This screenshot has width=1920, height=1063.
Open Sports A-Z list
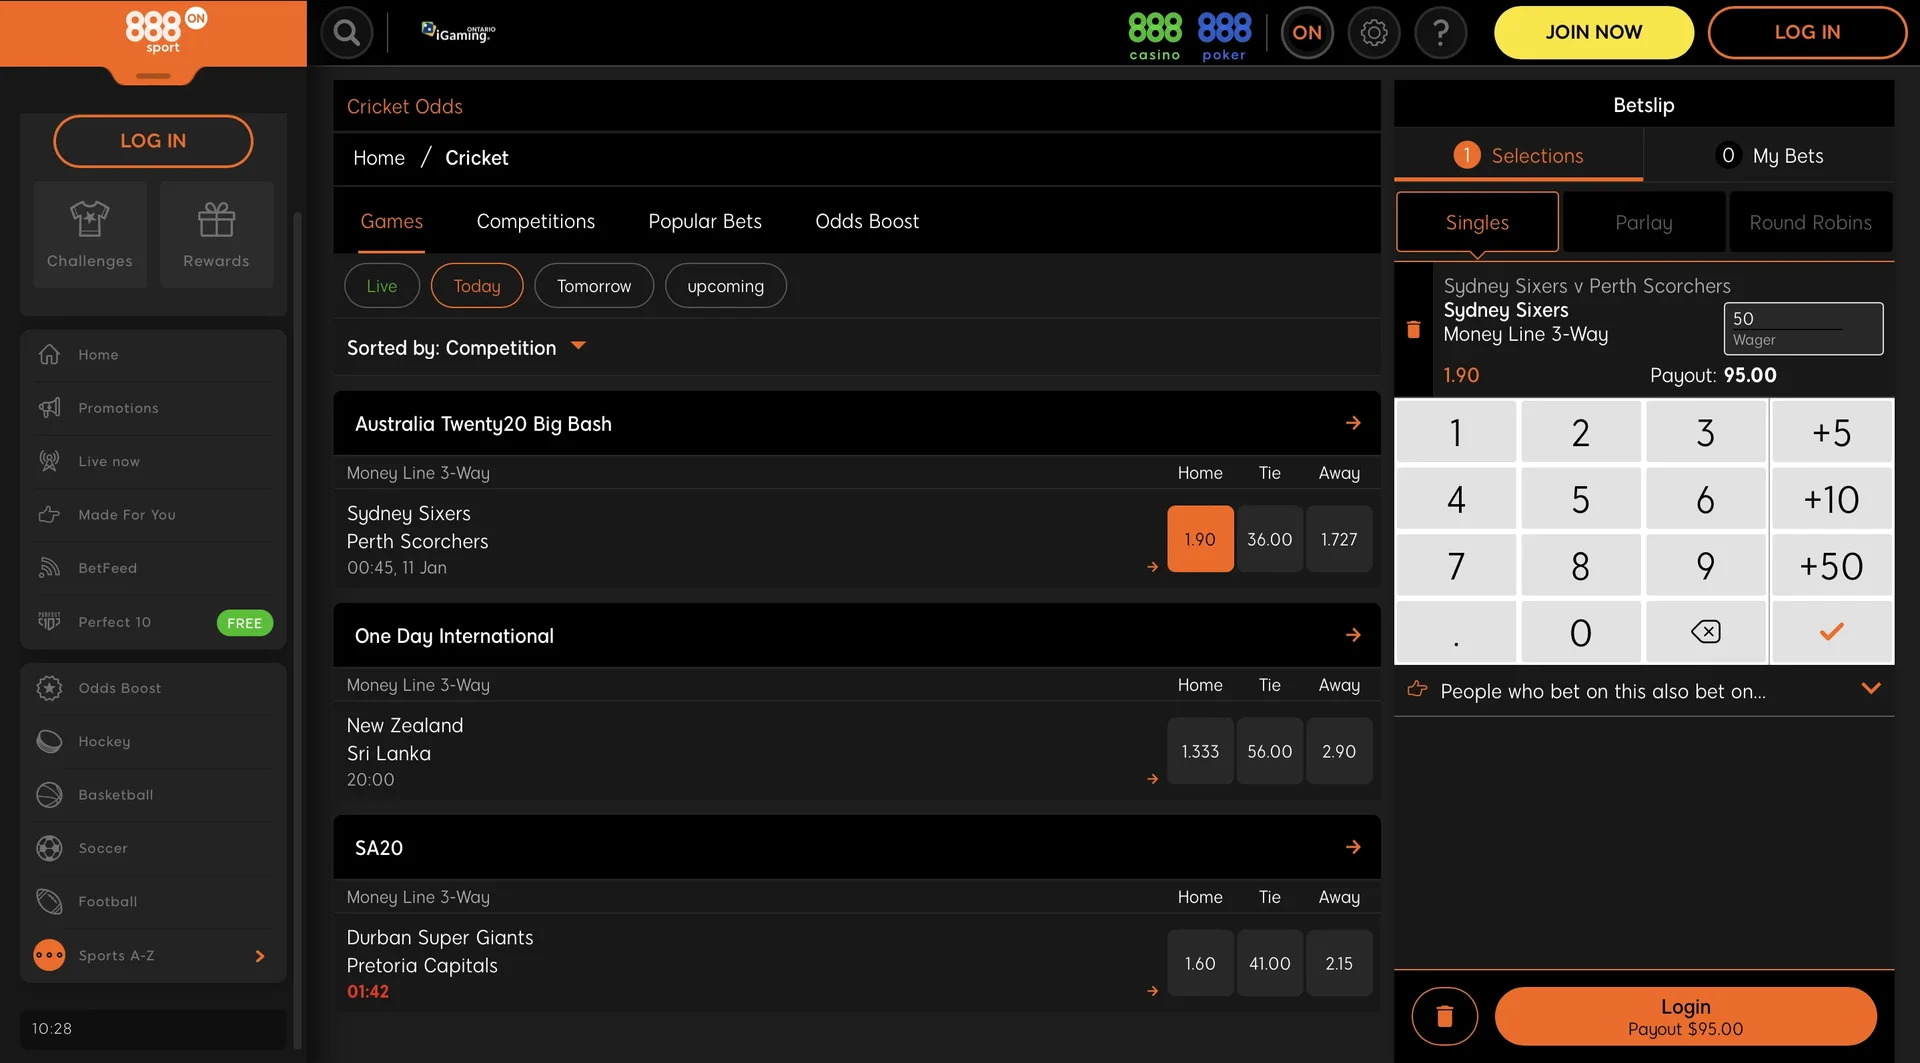pos(153,955)
